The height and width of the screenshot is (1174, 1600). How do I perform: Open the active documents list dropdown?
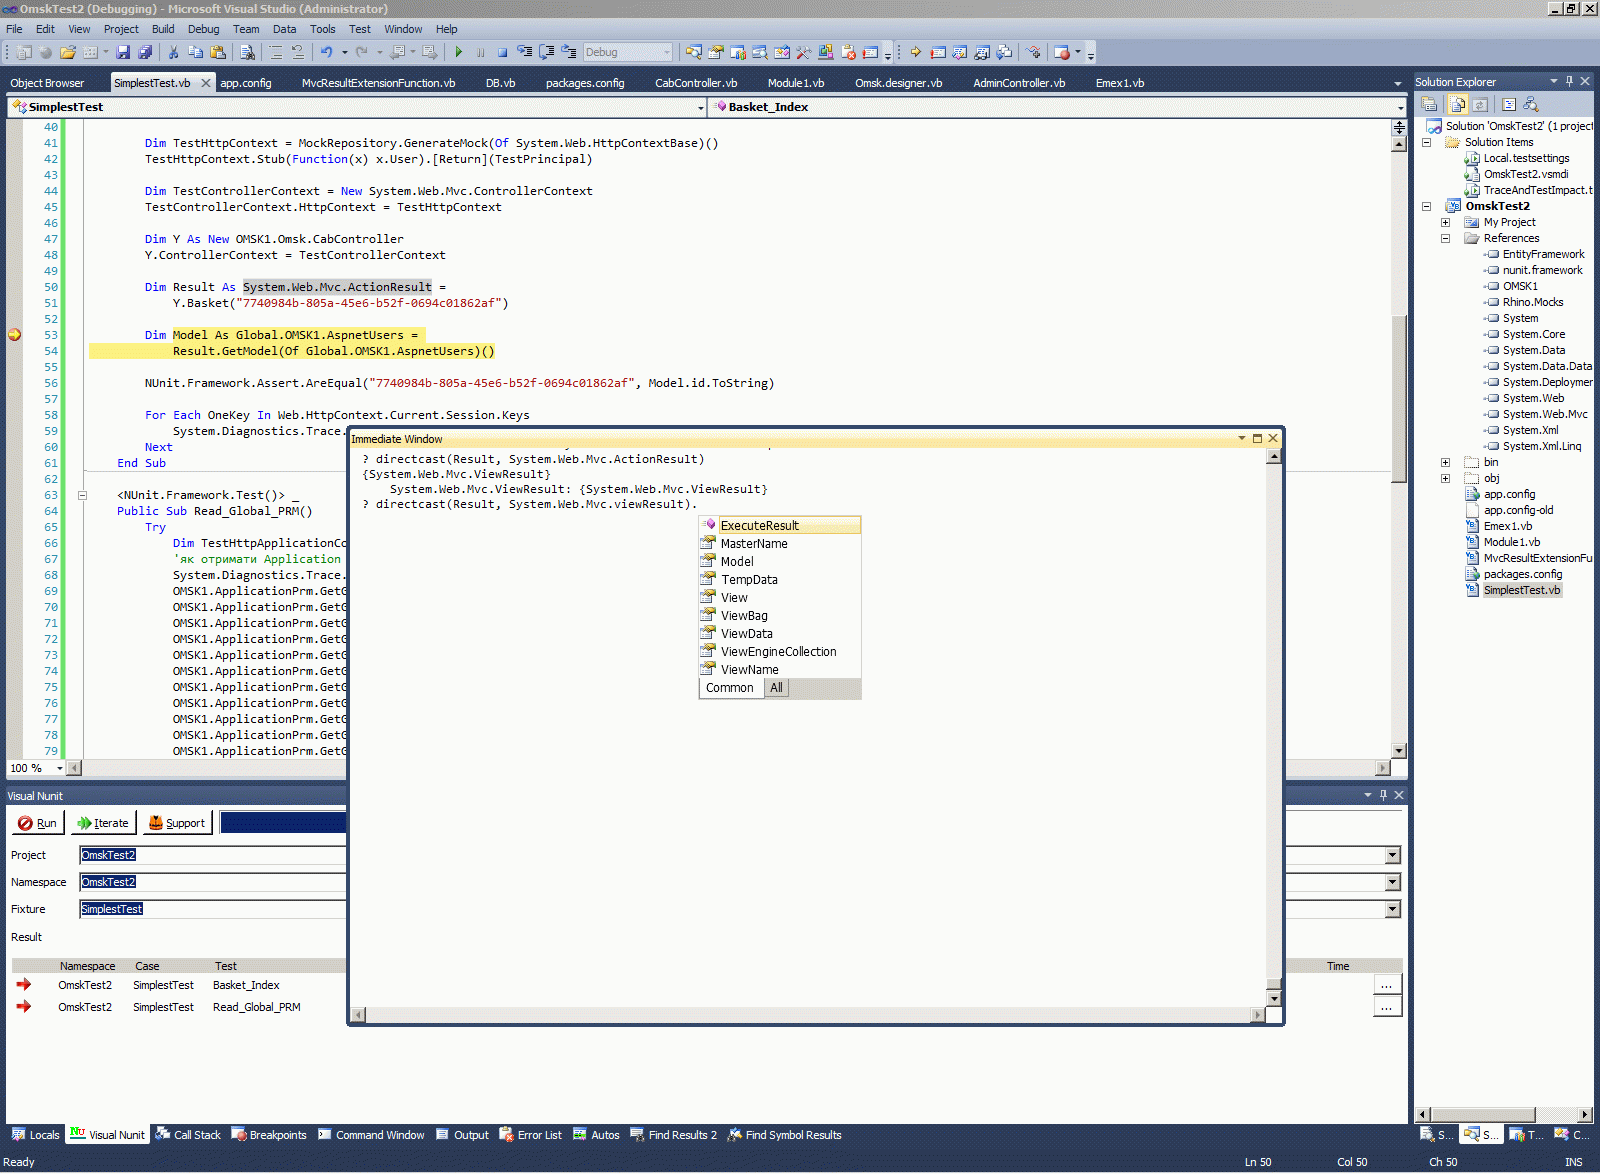click(1398, 83)
